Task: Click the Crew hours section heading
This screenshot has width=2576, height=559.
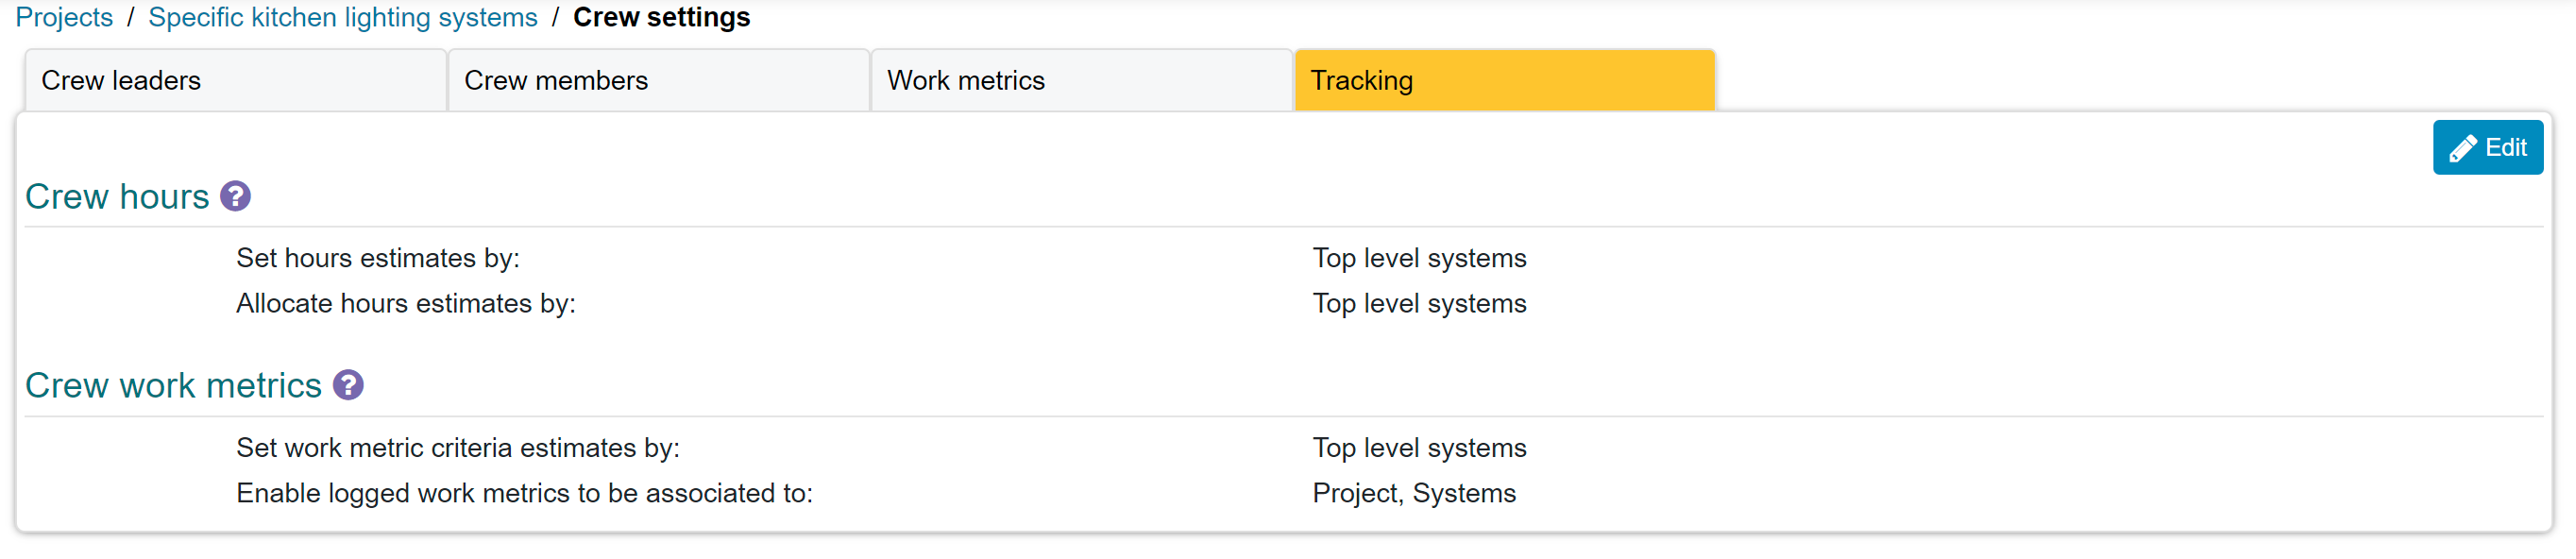Action: [x=117, y=196]
